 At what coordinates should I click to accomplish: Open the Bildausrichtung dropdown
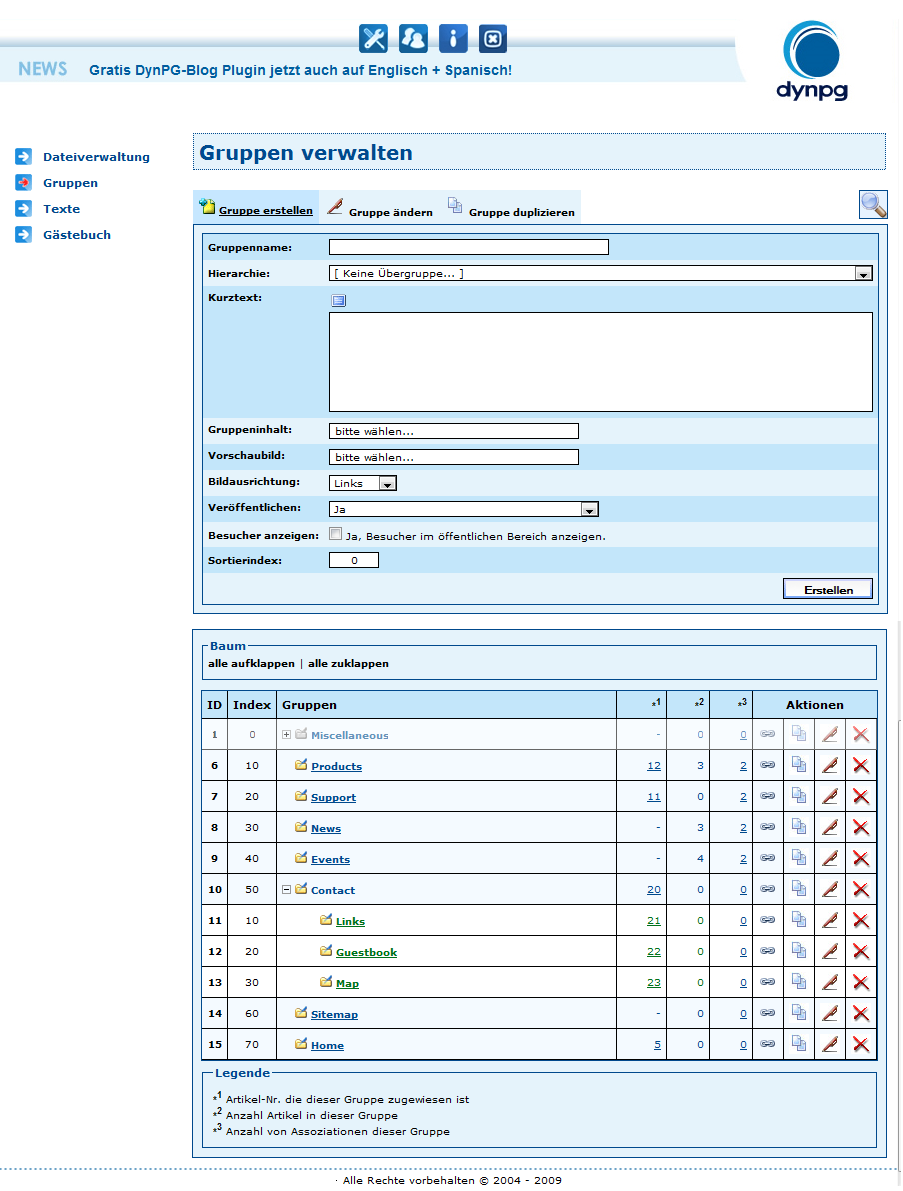pyautogui.click(x=387, y=484)
